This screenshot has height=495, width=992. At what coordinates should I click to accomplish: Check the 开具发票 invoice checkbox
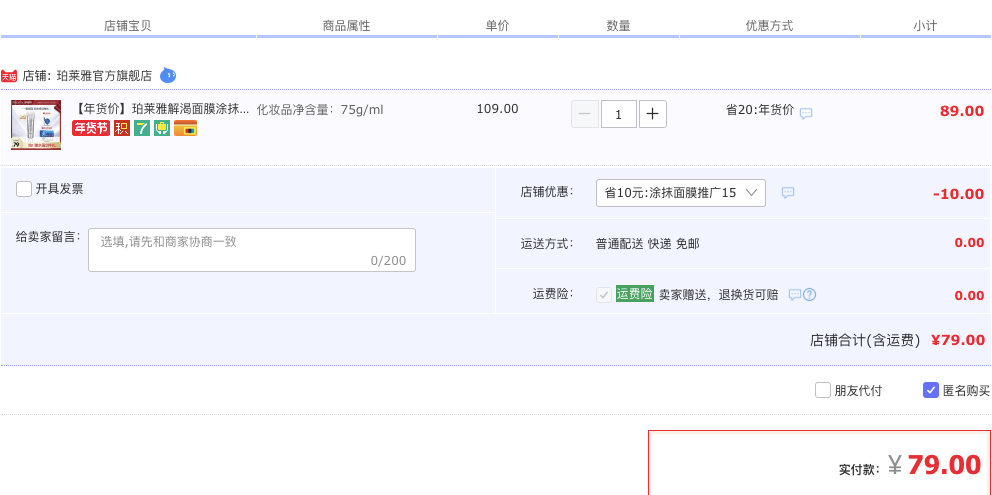tap(24, 189)
